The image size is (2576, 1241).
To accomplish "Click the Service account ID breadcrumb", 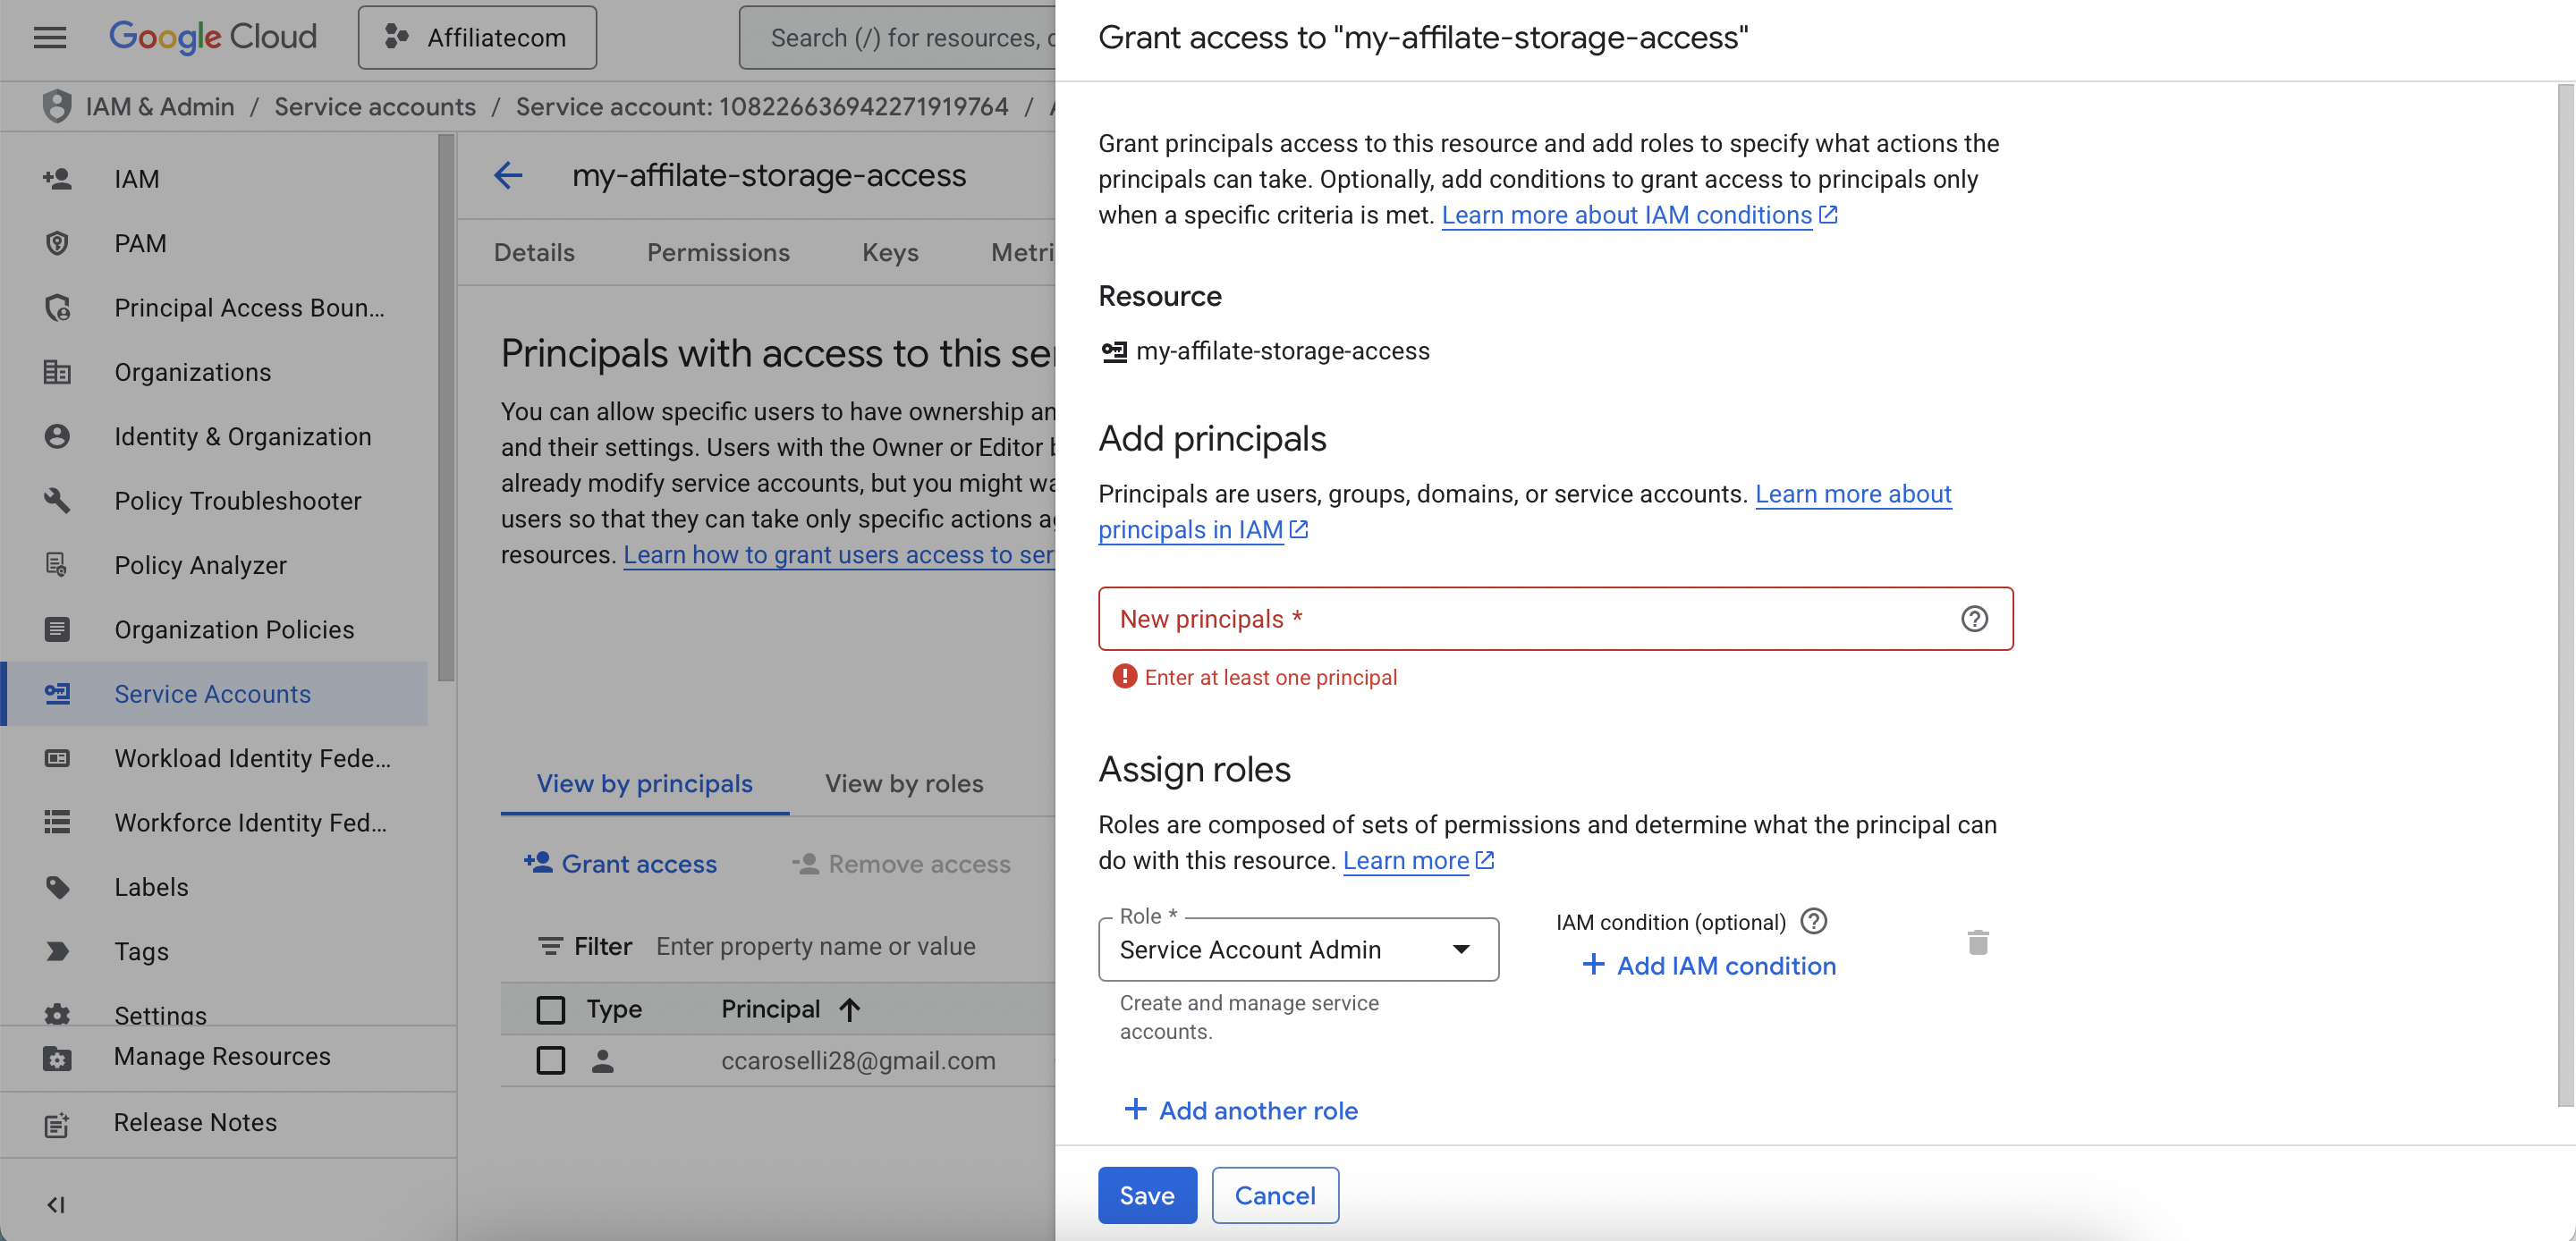I will (762, 106).
